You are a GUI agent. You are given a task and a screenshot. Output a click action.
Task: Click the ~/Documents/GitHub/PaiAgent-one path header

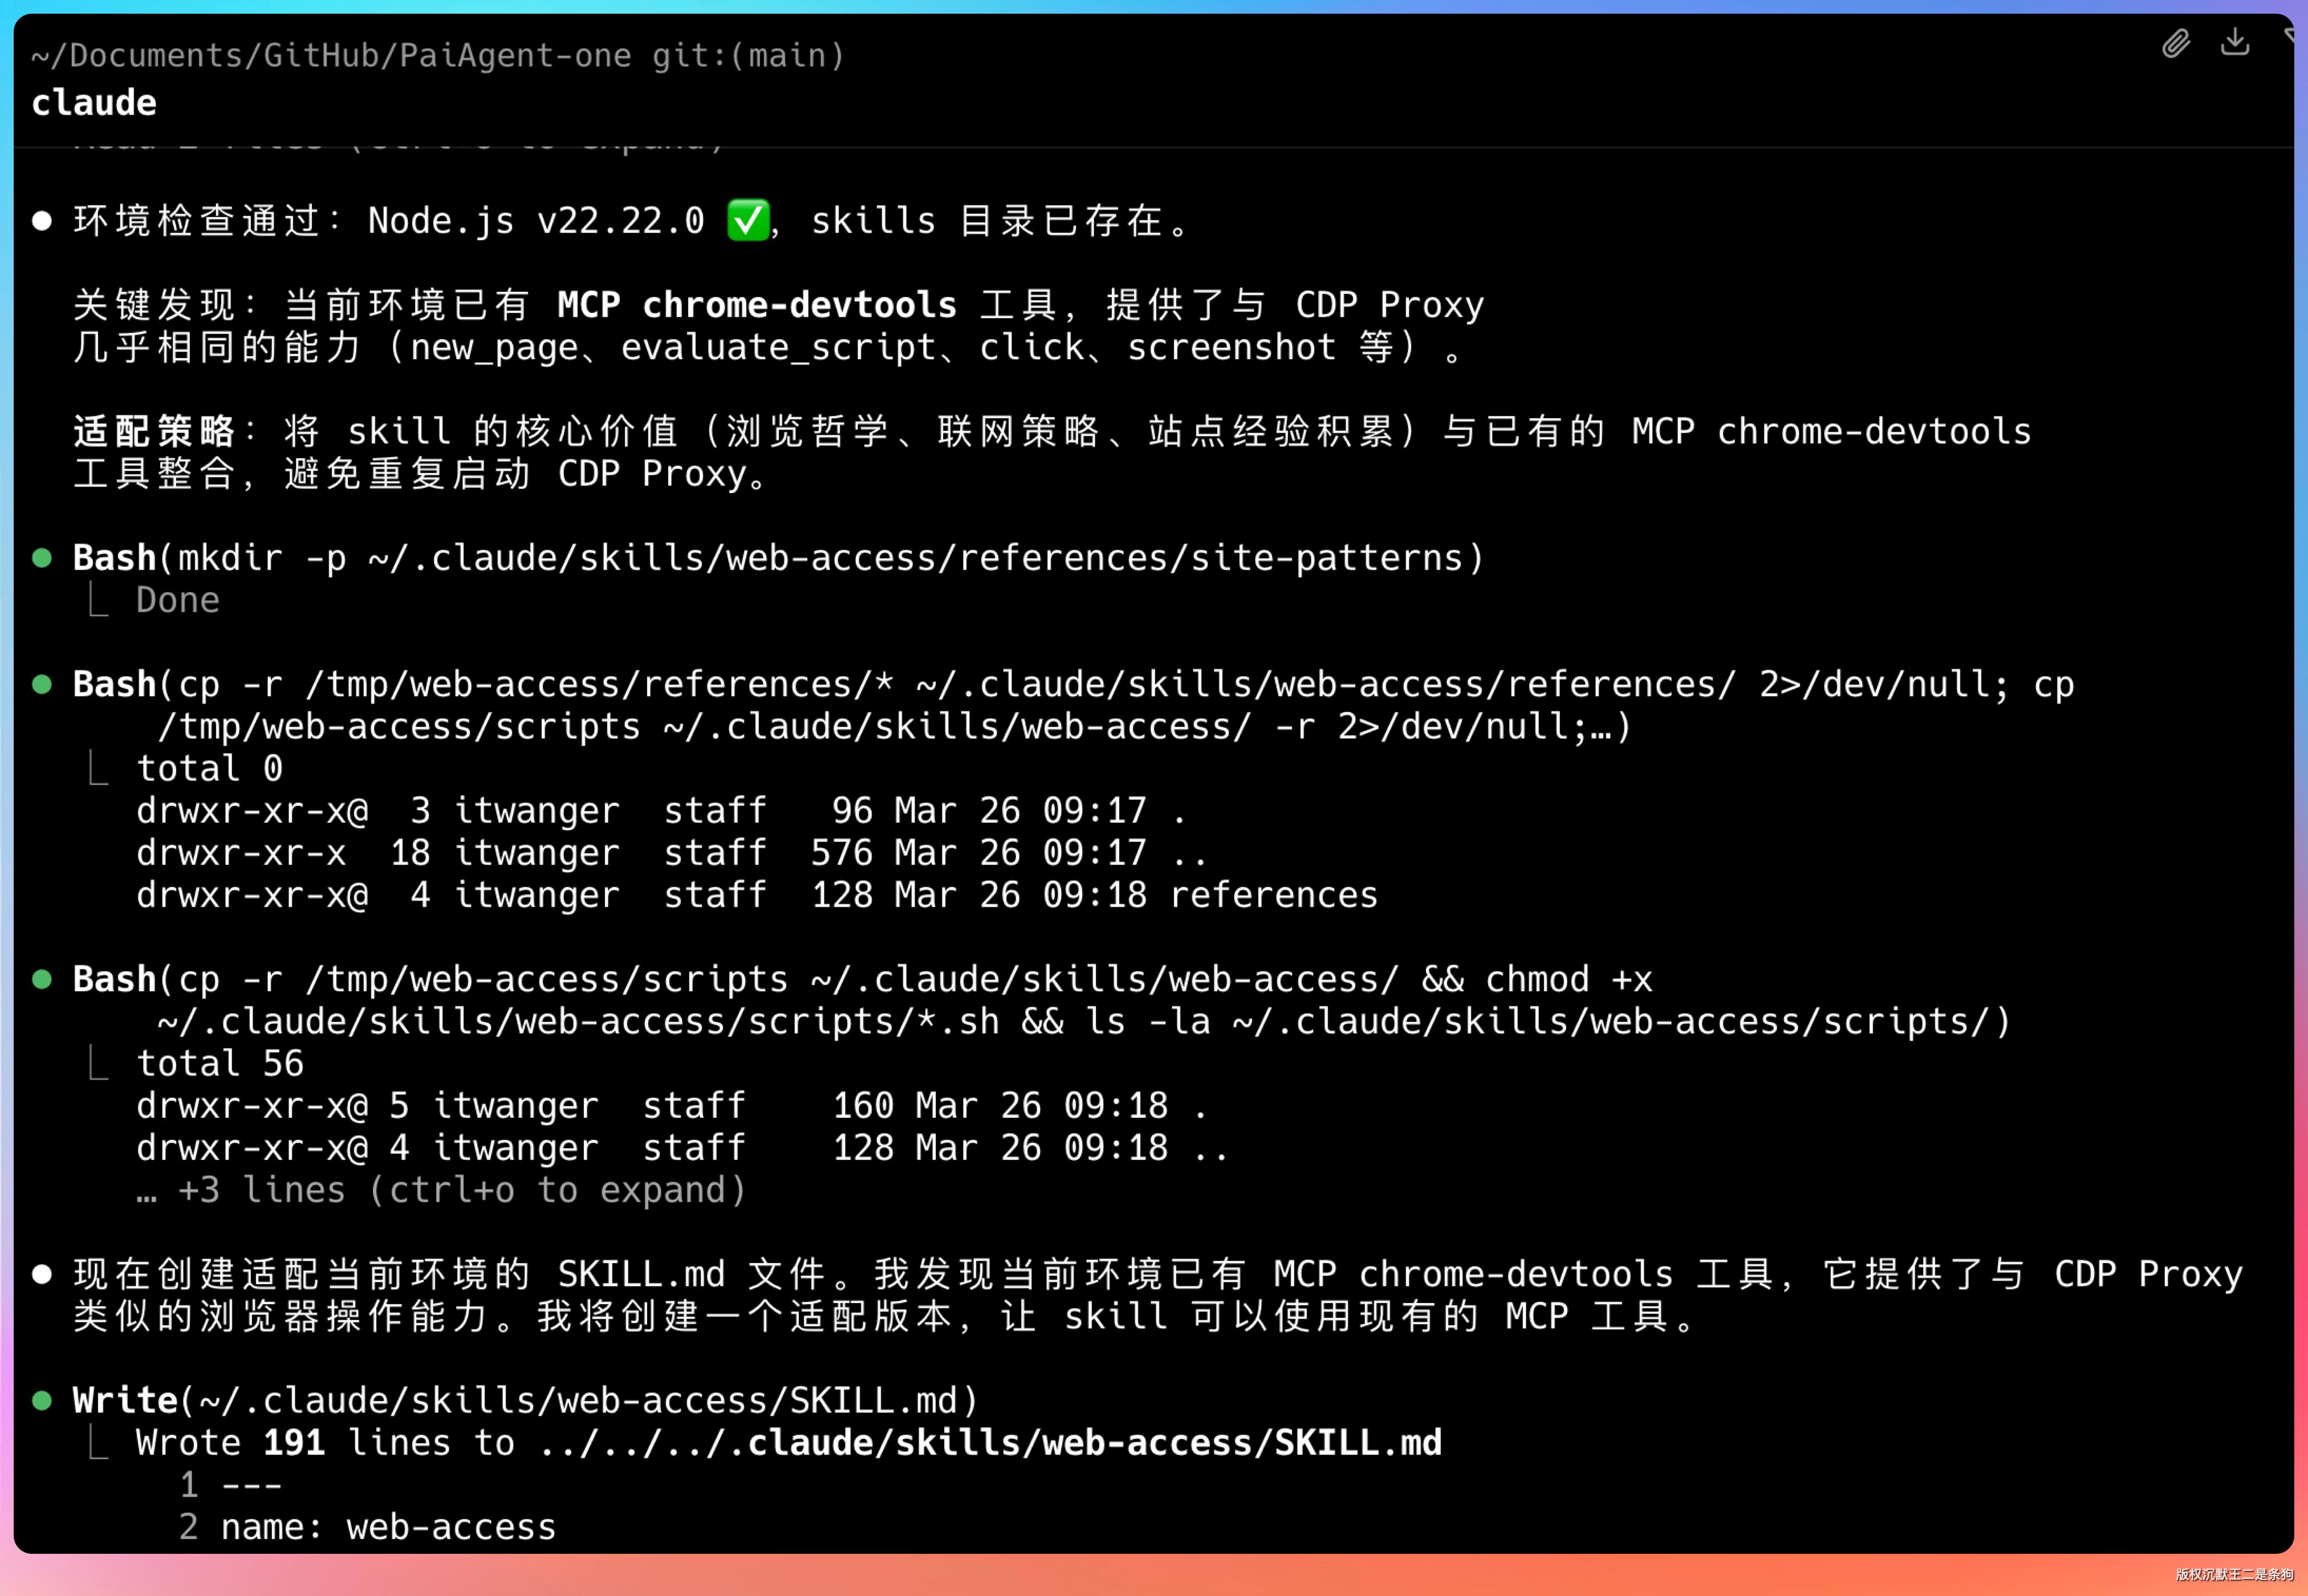(330, 56)
